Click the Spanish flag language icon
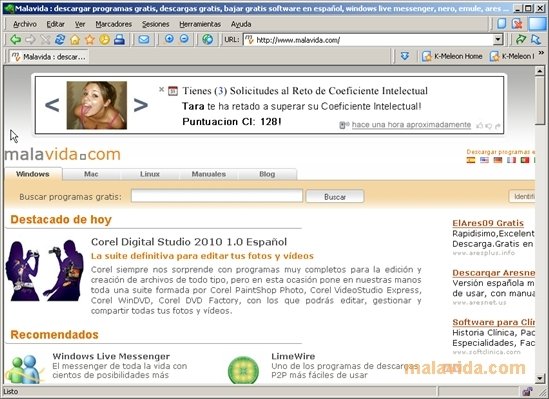 click(471, 160)
